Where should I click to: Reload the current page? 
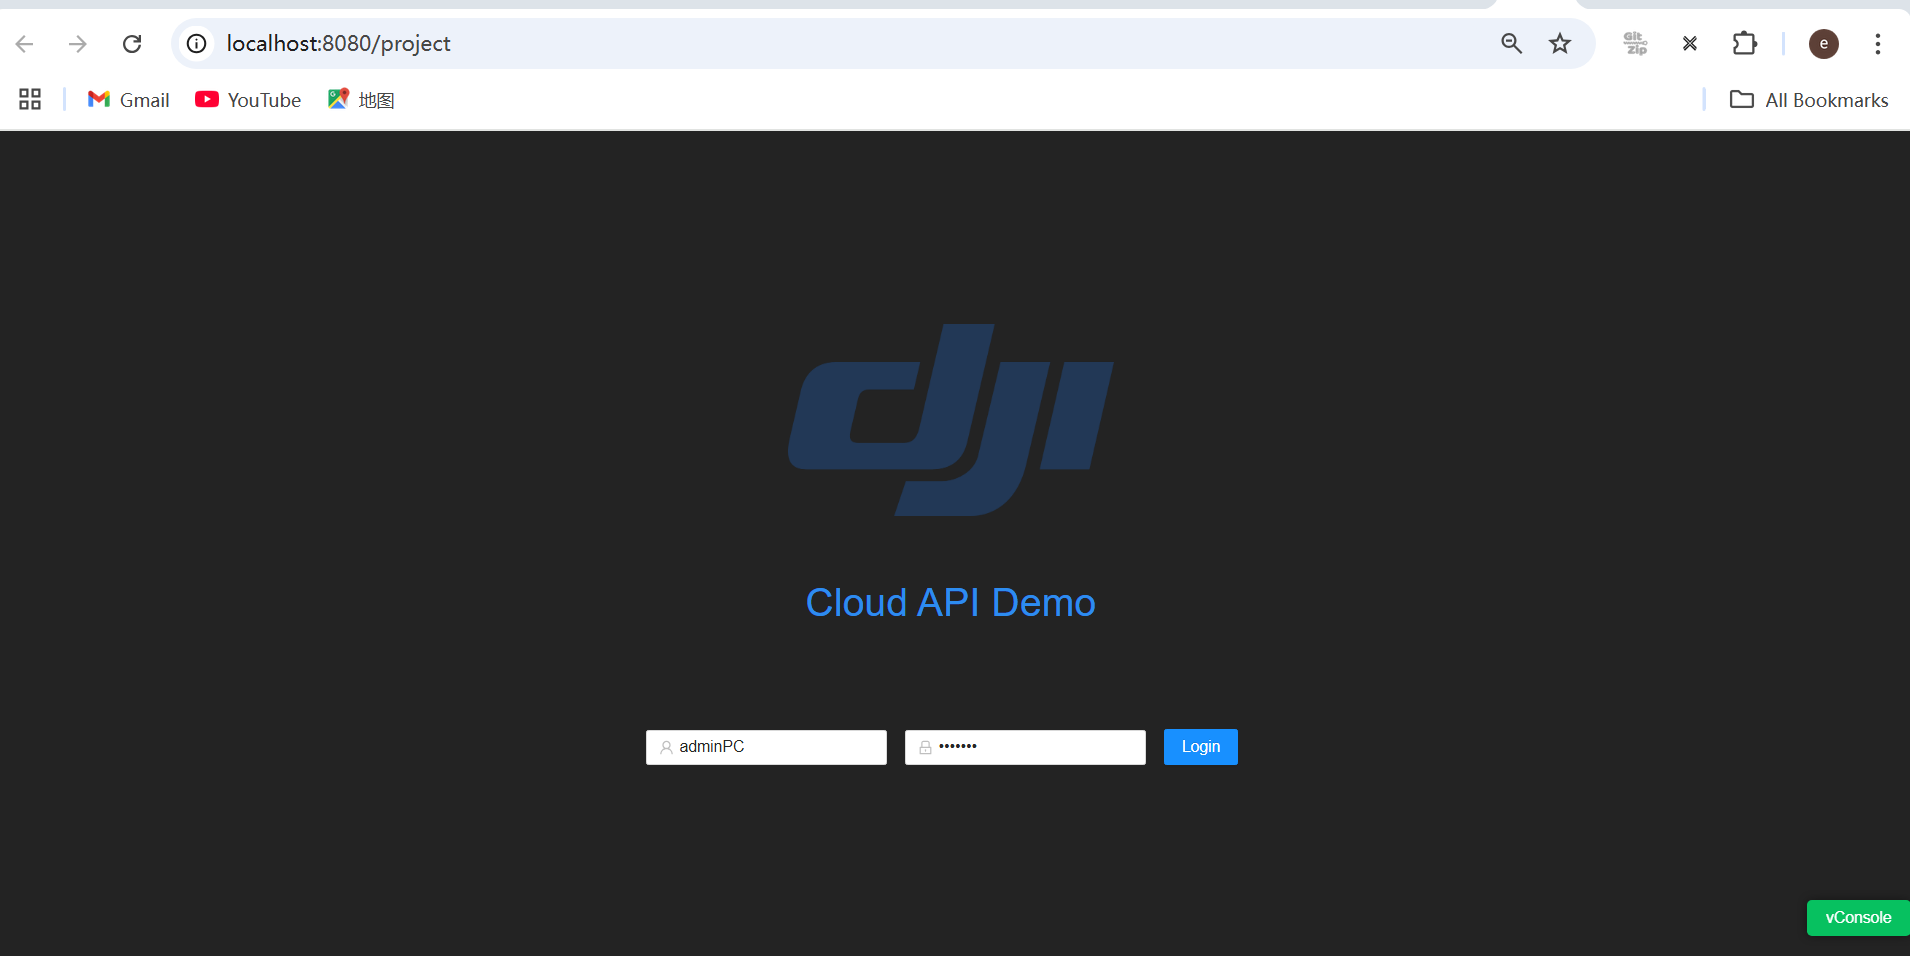132,44
